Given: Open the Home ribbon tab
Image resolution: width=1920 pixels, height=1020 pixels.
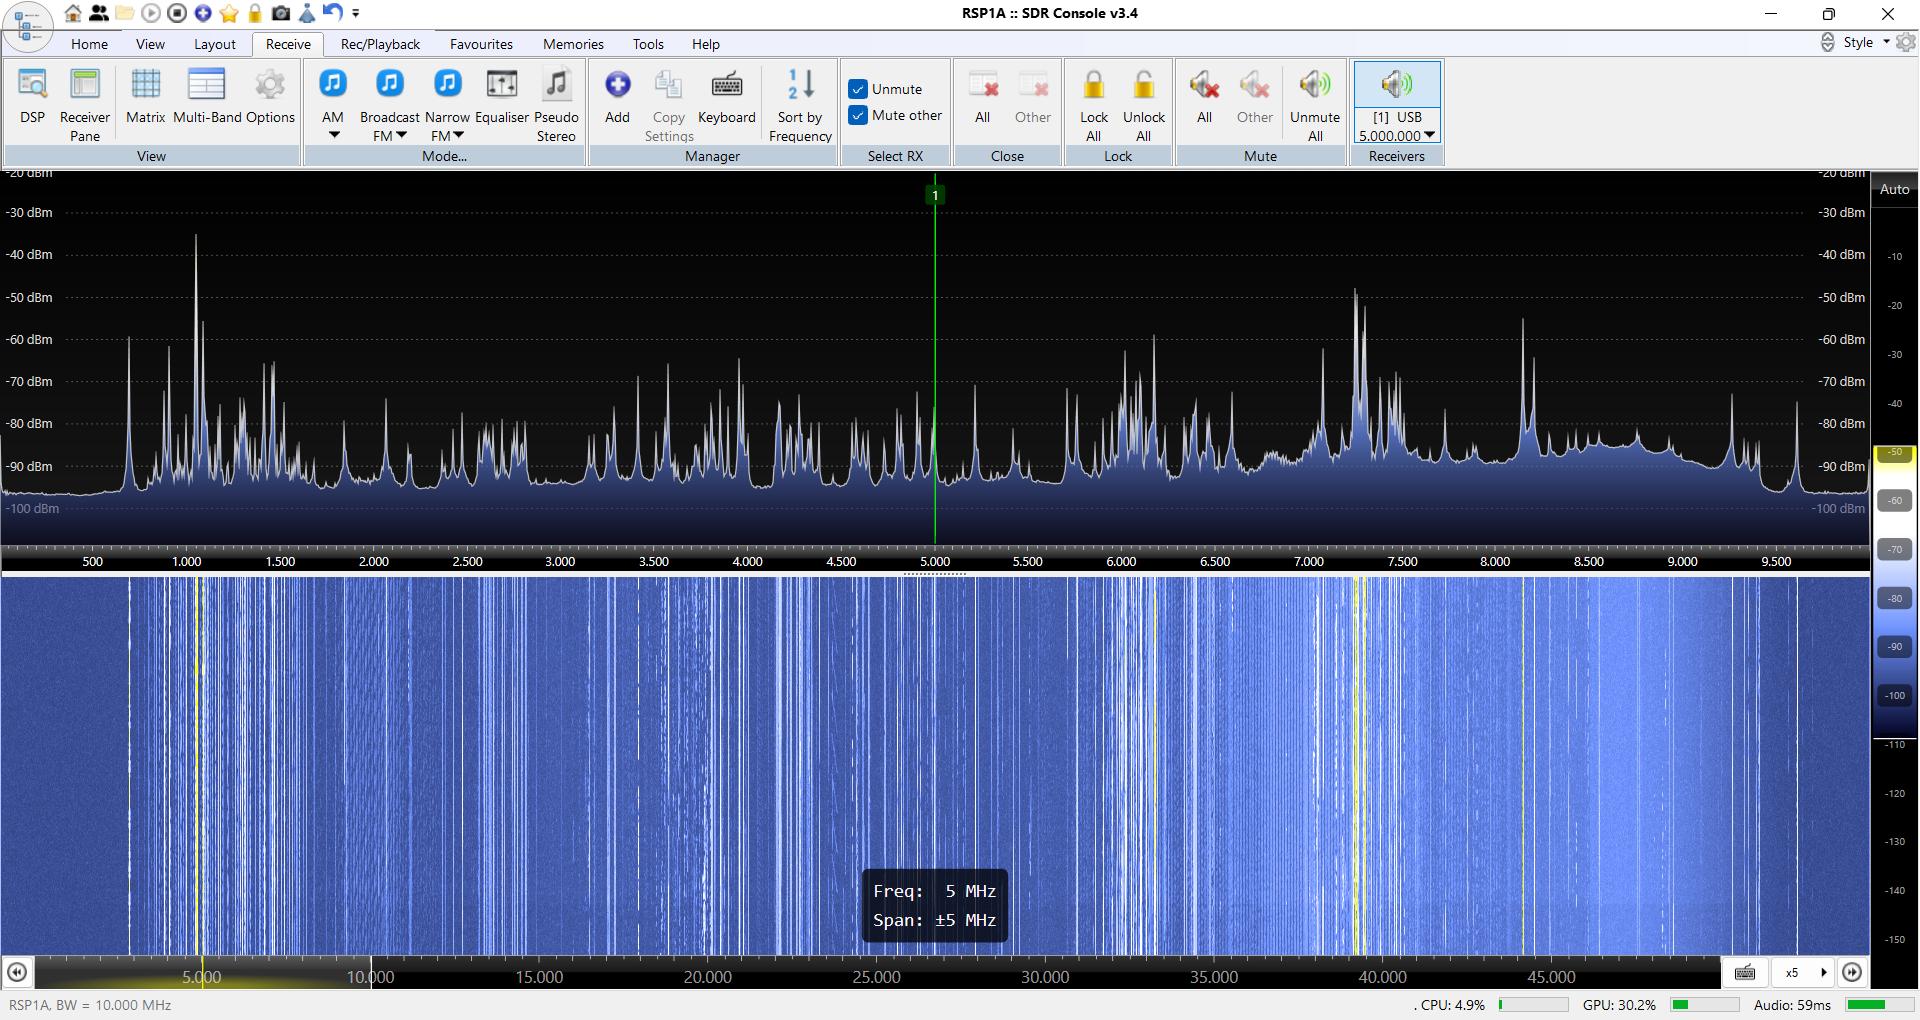Looking at the screenshot, I should pos(89,44).
